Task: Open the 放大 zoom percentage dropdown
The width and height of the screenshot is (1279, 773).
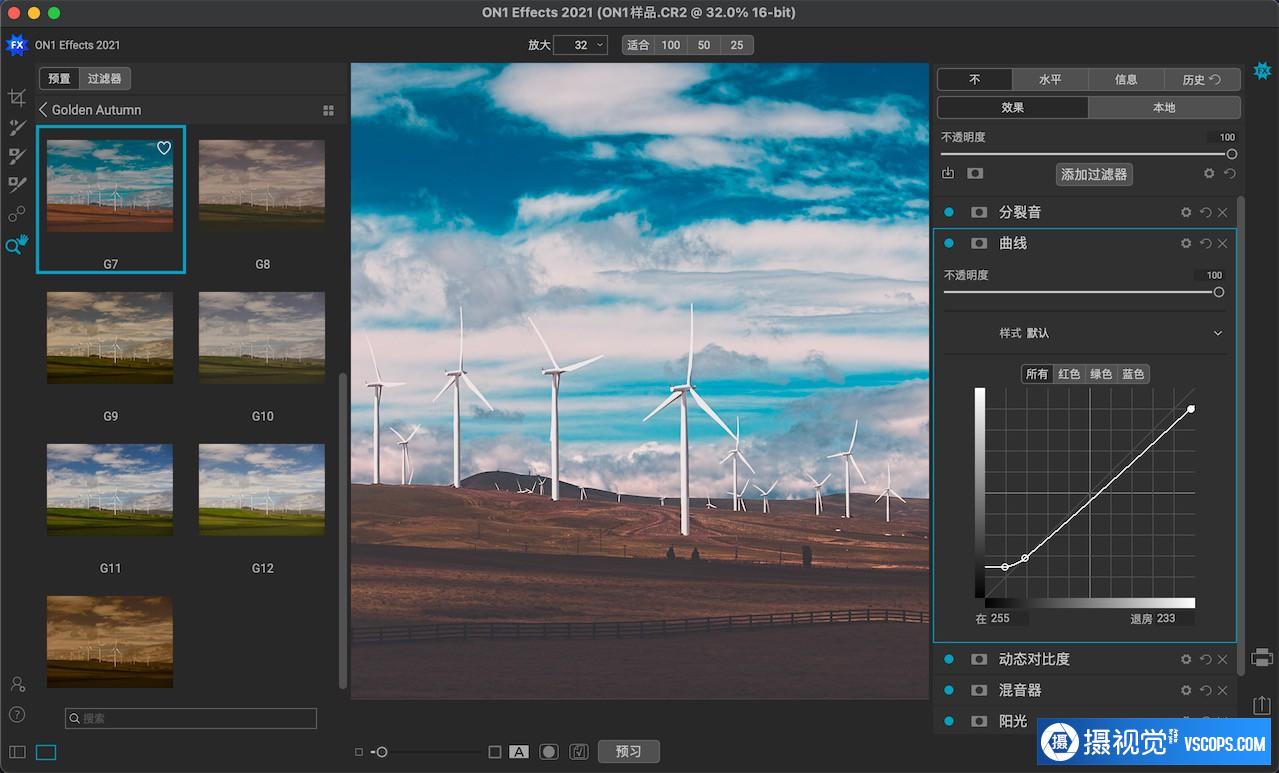Action: coord(580,45)
